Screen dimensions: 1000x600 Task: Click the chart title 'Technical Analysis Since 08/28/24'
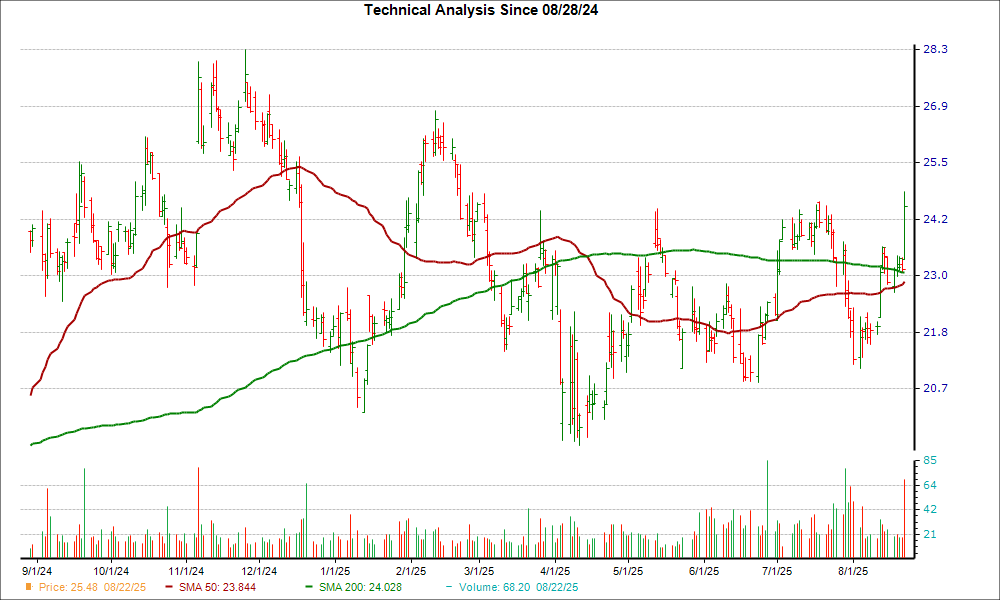tap(481, 10)
